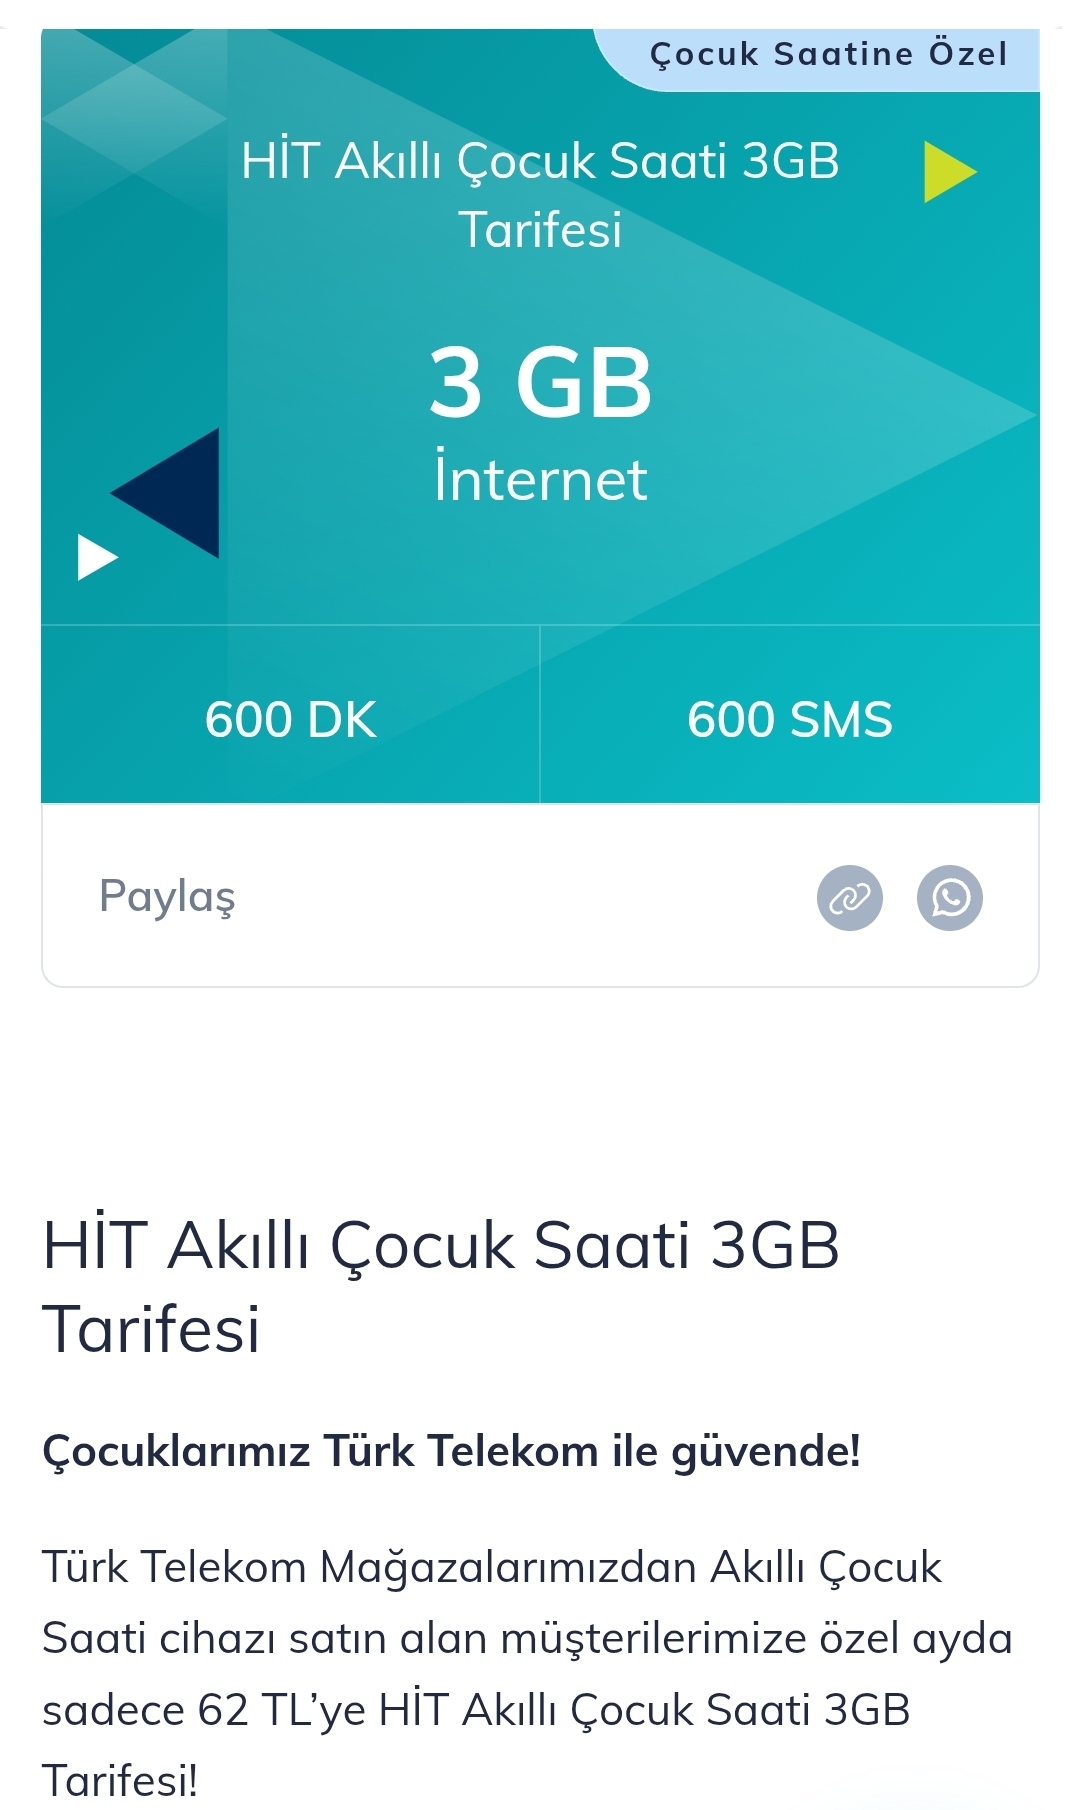The height and width of the screenshot is (1810, 1080).
Task: Tap the white share bar beneath the card
Action: click(540, 895)
